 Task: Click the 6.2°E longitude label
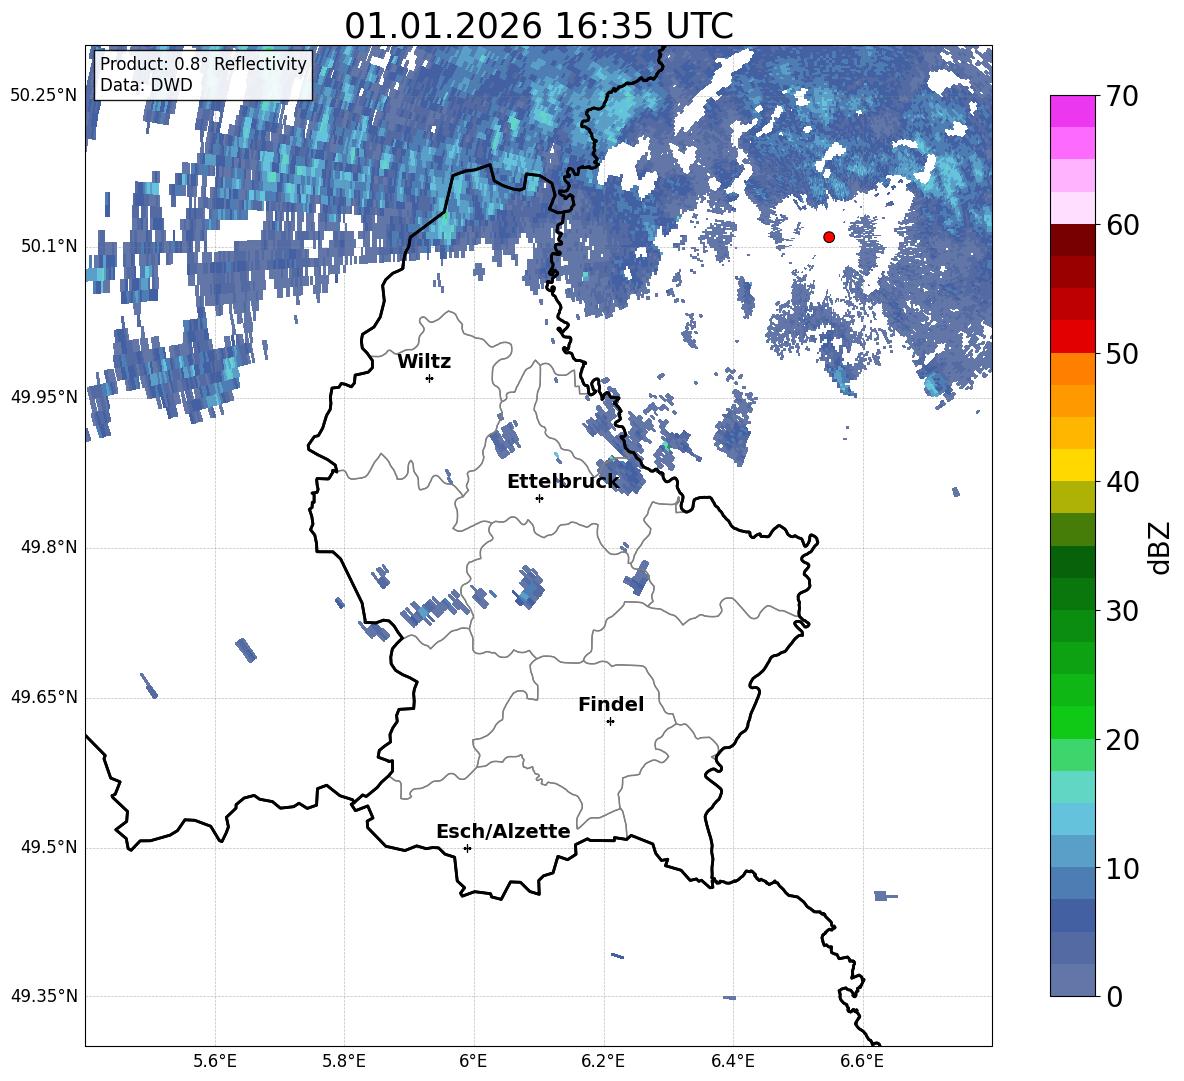click(603, 1062)
